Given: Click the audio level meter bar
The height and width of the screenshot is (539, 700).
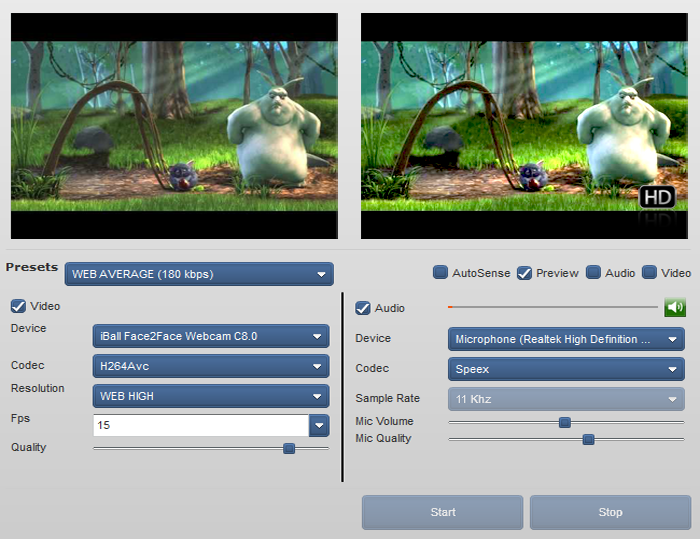Looking at the screenshot, I should [x=553, y=307].
